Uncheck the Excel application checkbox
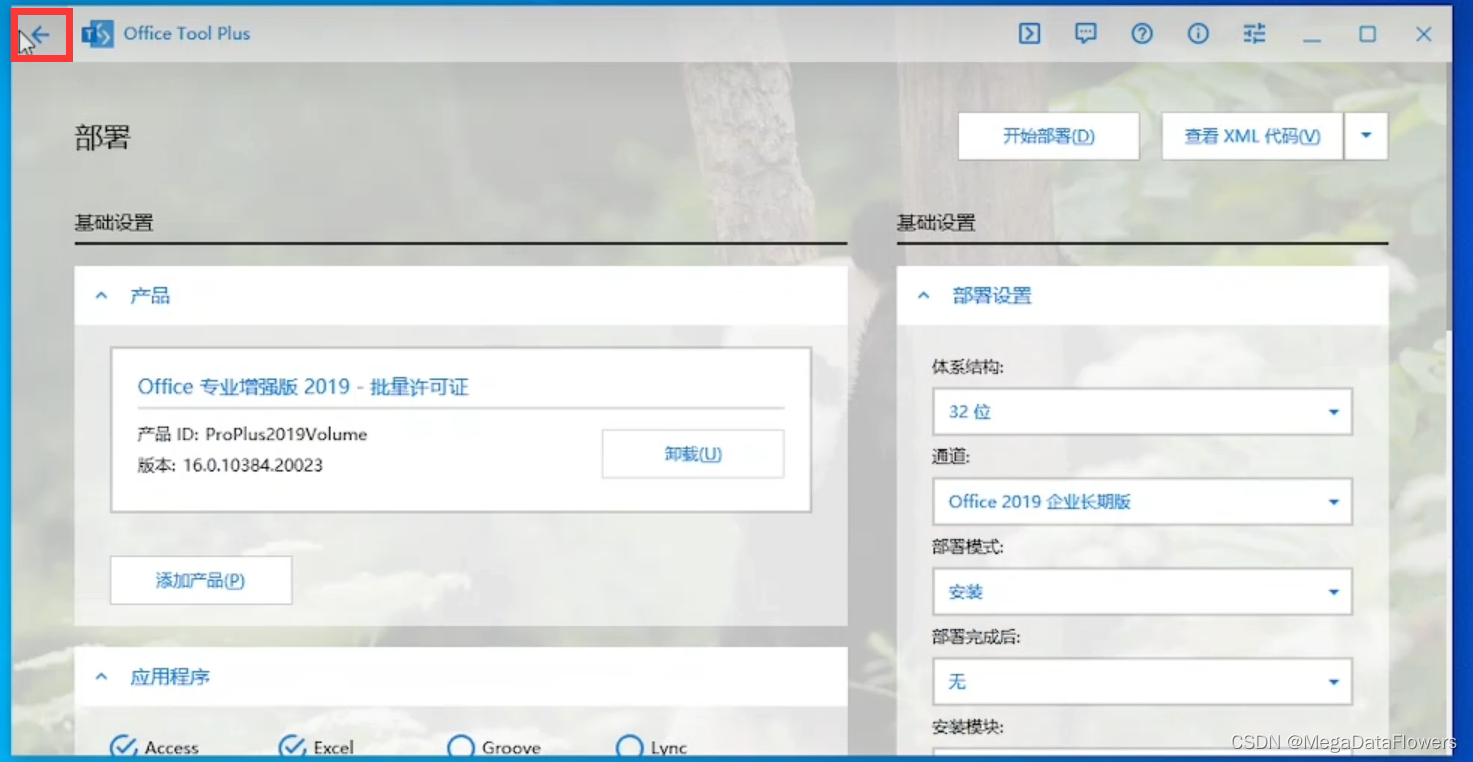 (x=292, y=747)
